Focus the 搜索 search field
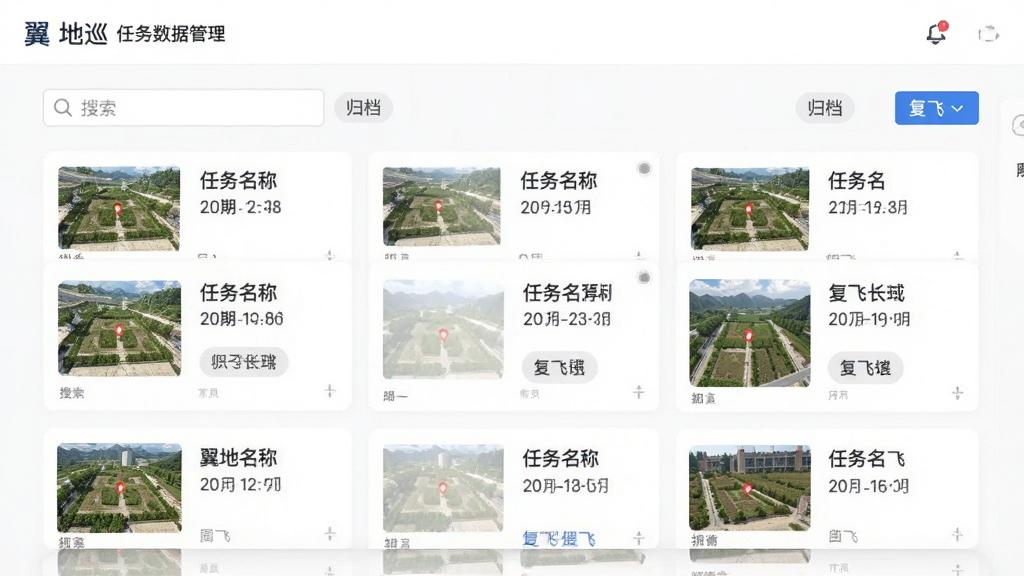Viewport: 1024px width, 576px height. (184, 108)
